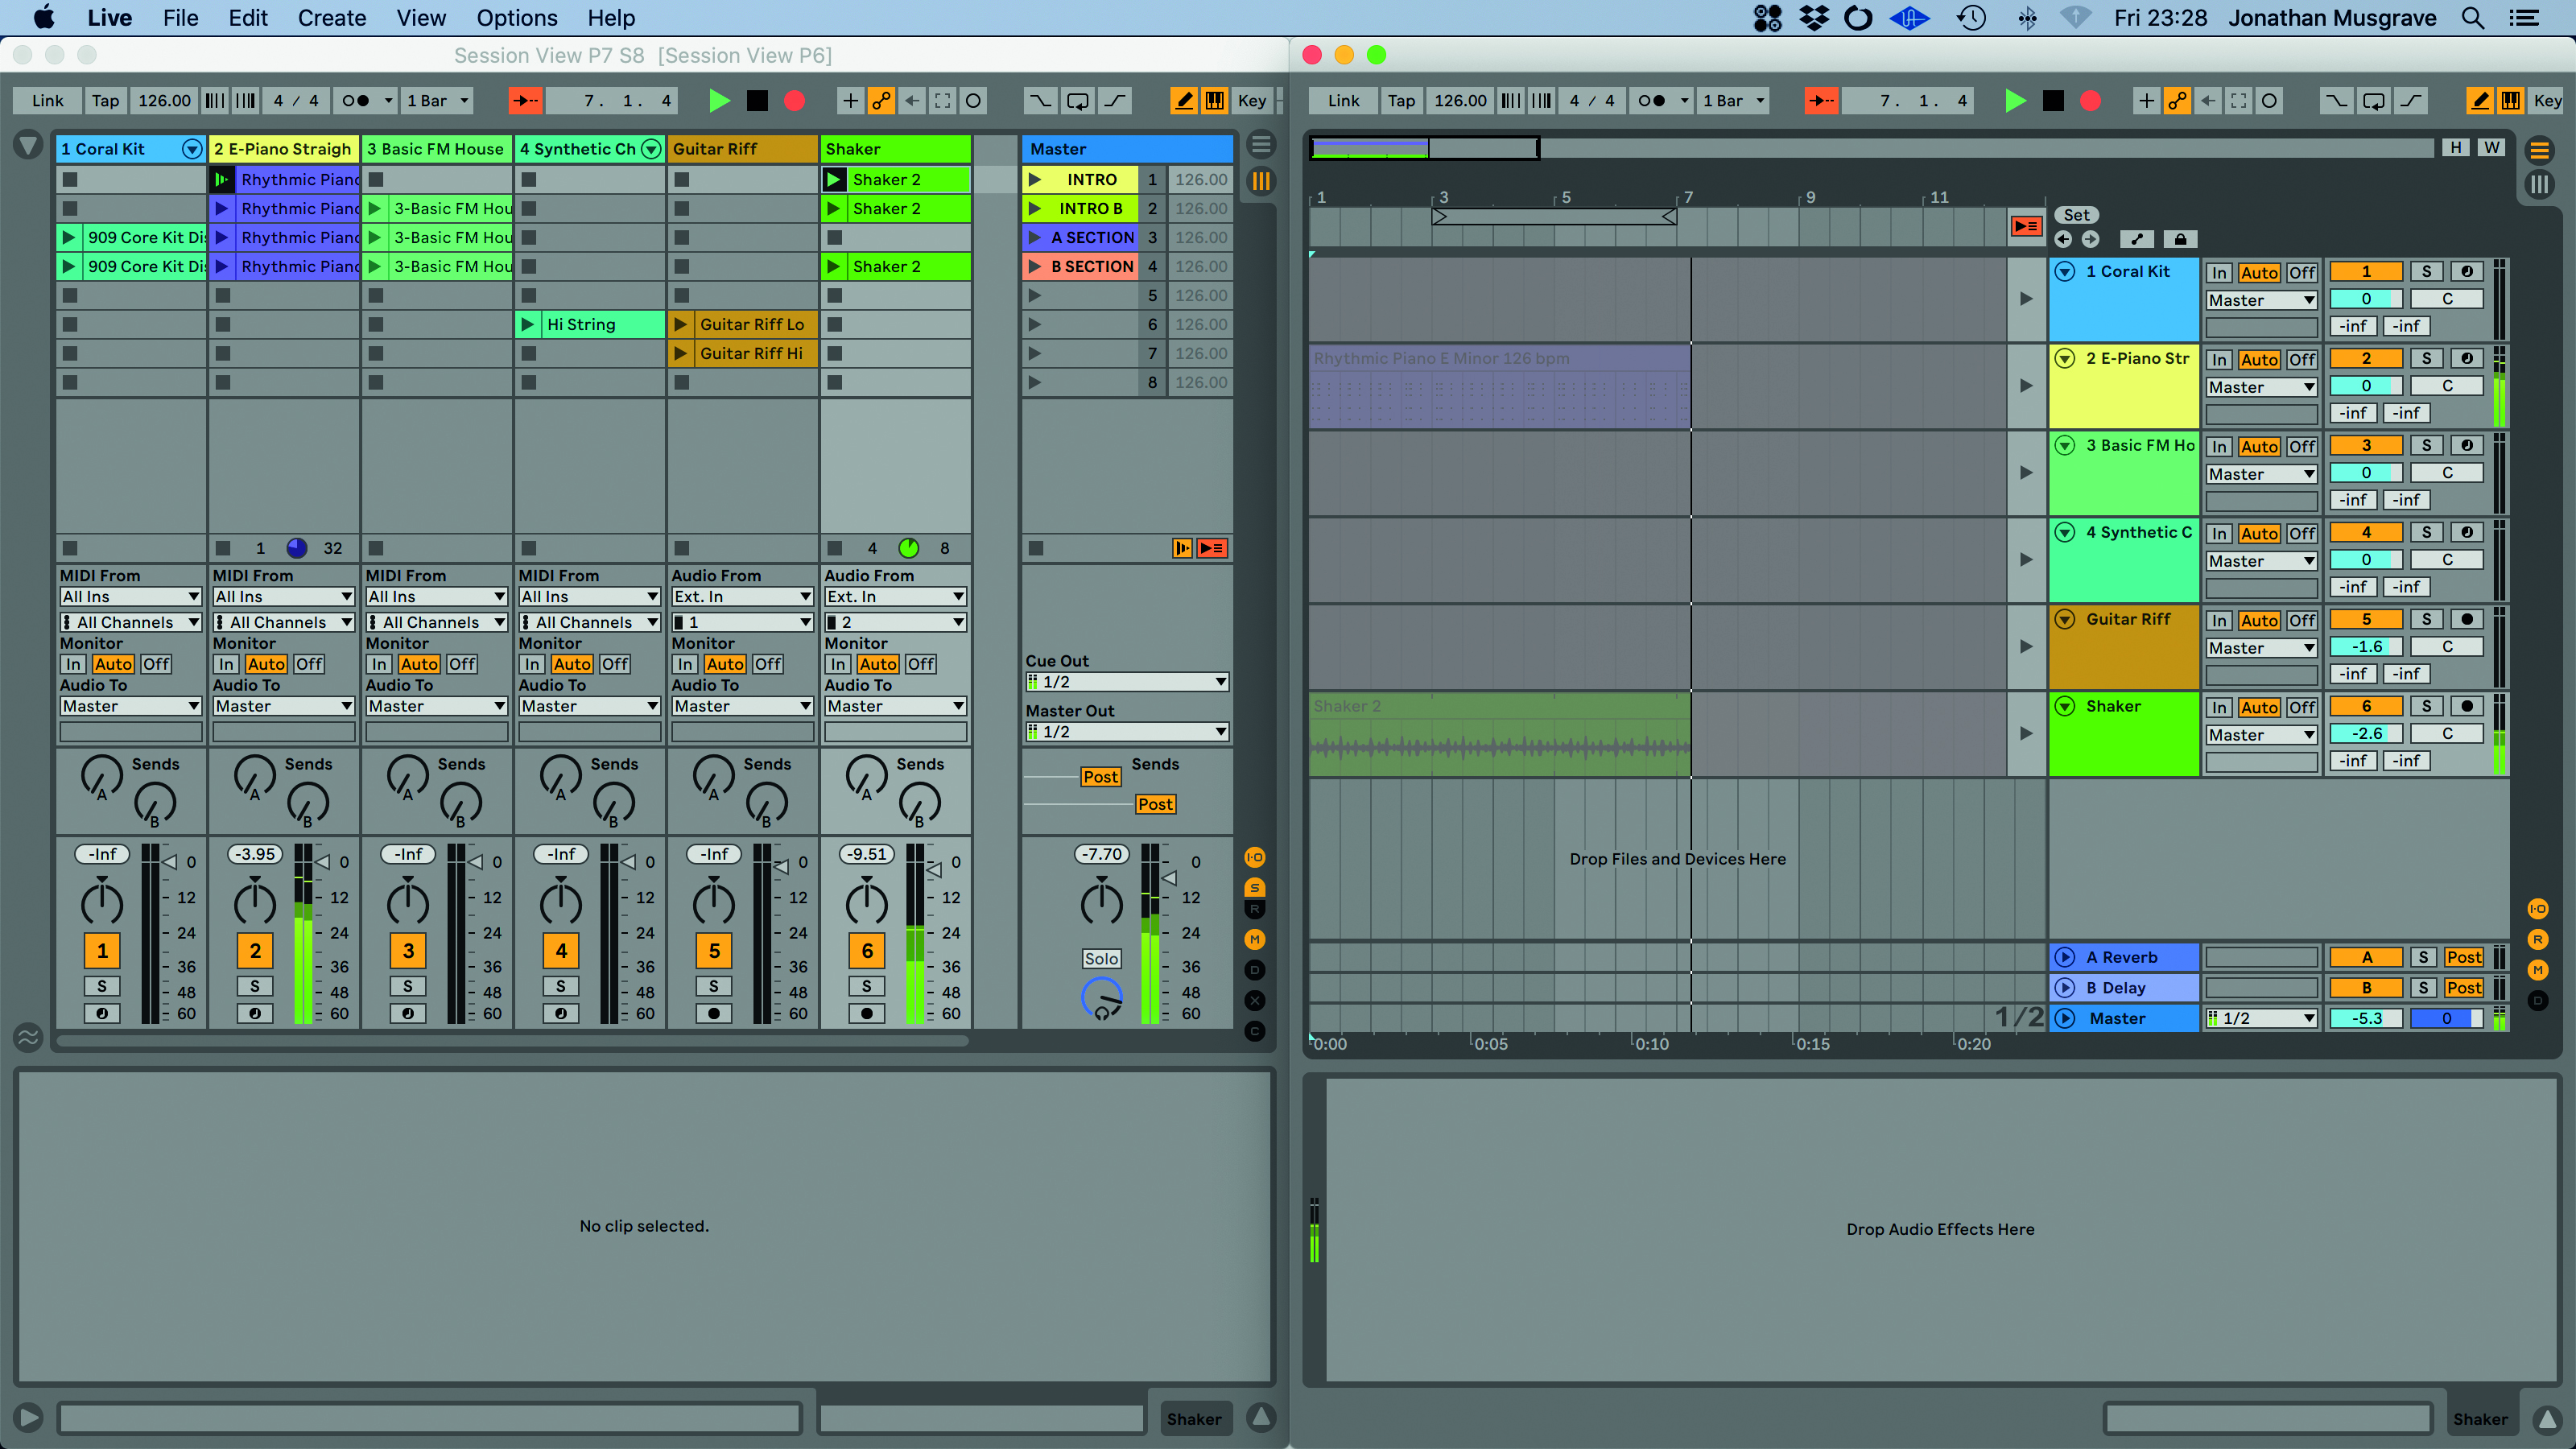Solo track 3 in the Session mixer

408,986
